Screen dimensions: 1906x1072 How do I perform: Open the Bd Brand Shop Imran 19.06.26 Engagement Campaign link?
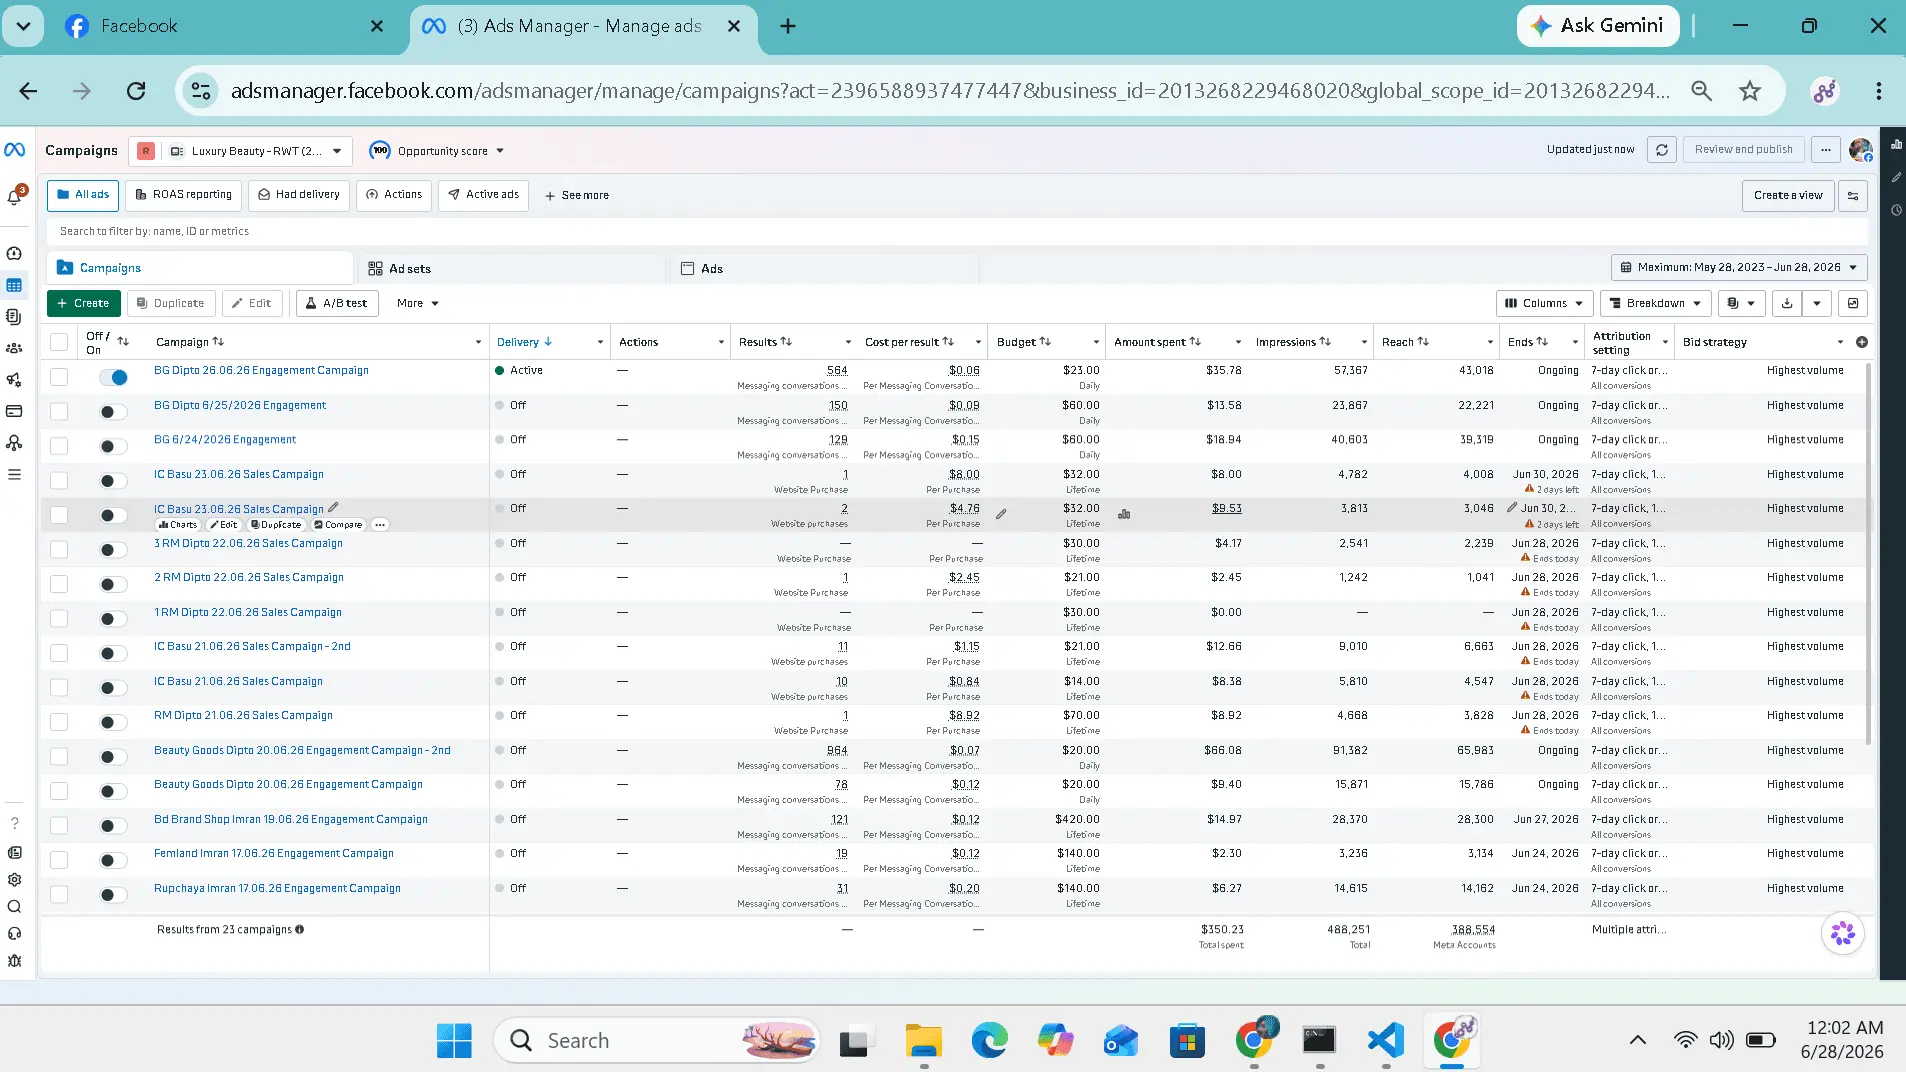[291, 819]
